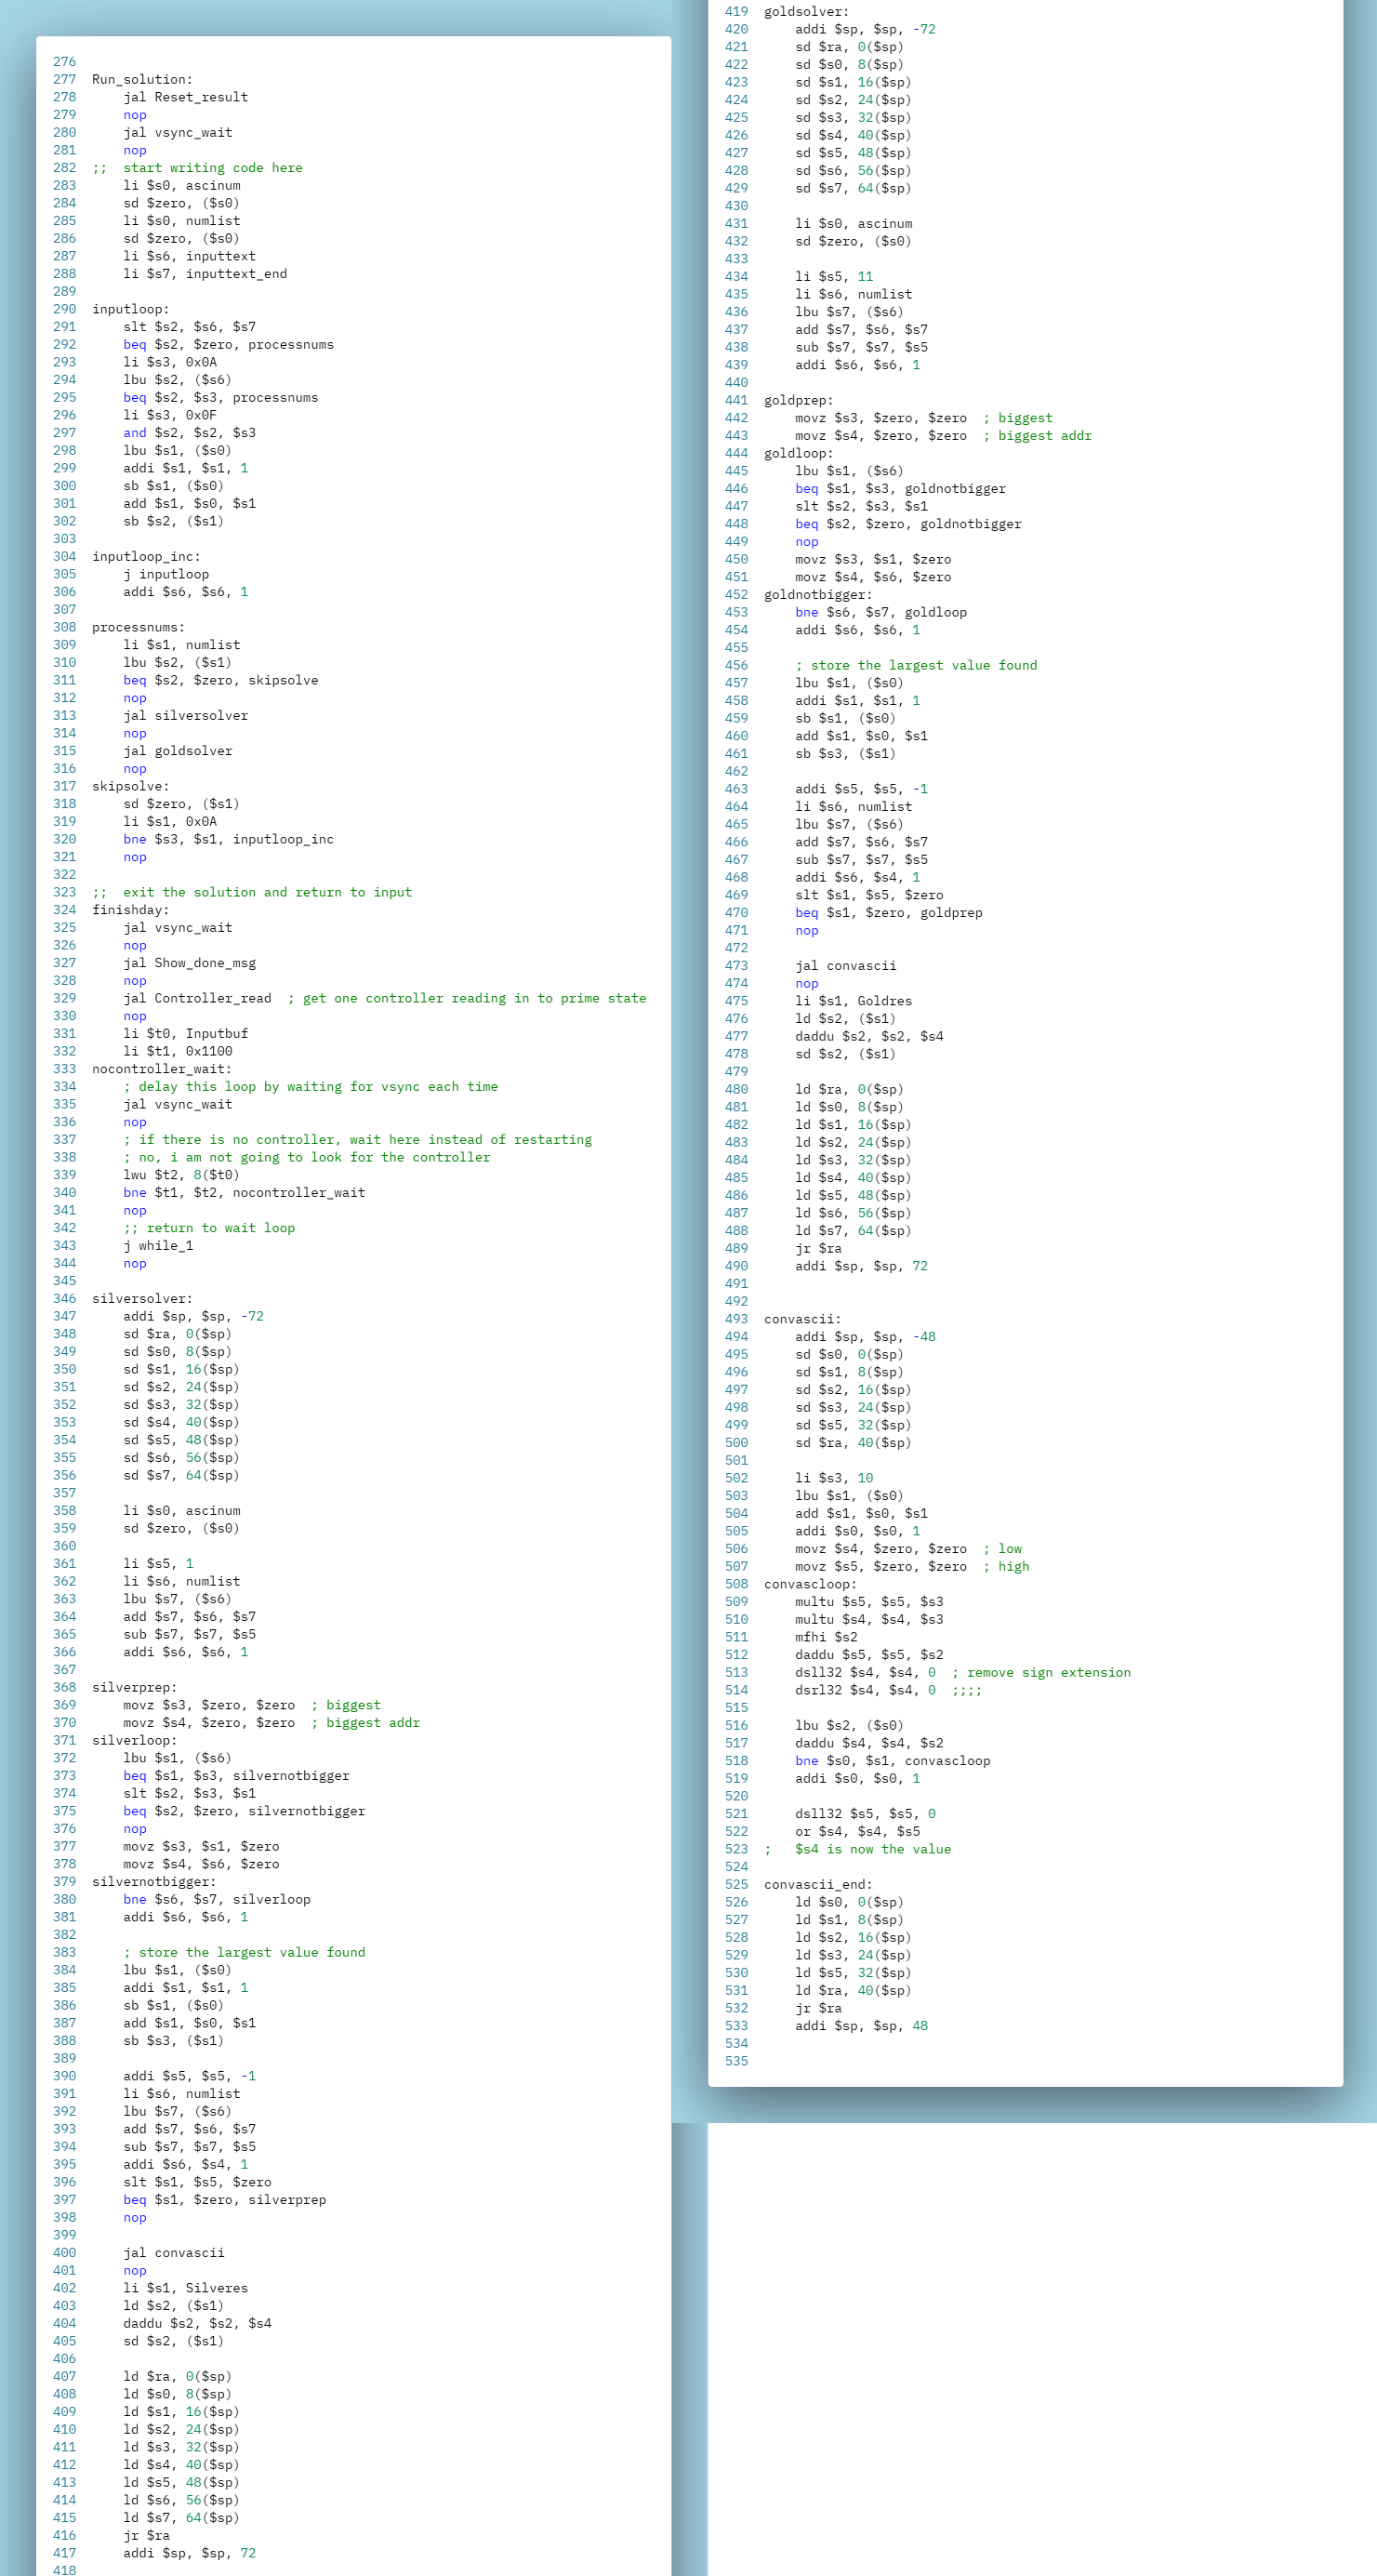1377x2576 pixels.
Task: Select "beq $s2, $zero, skipsolve" line
Action: (221, 680)
